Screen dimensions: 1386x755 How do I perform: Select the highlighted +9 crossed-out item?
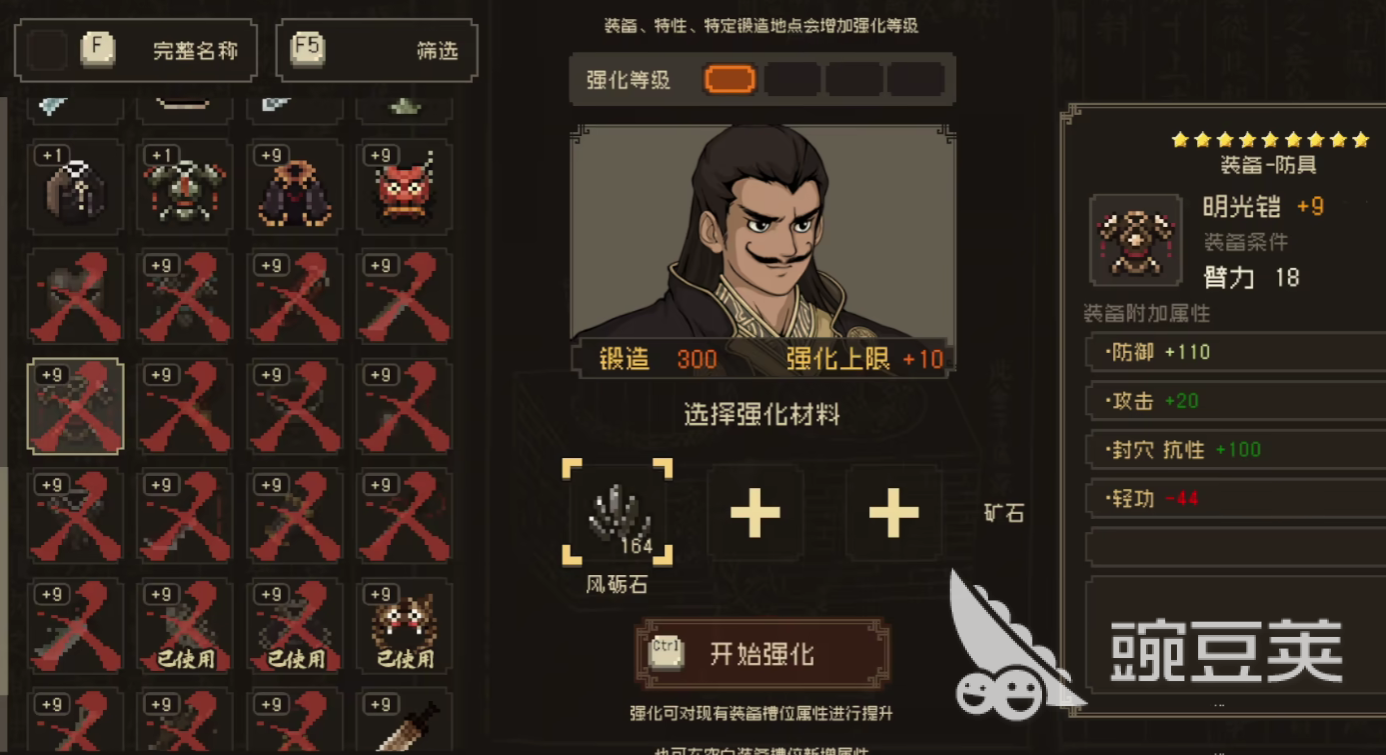76,406
